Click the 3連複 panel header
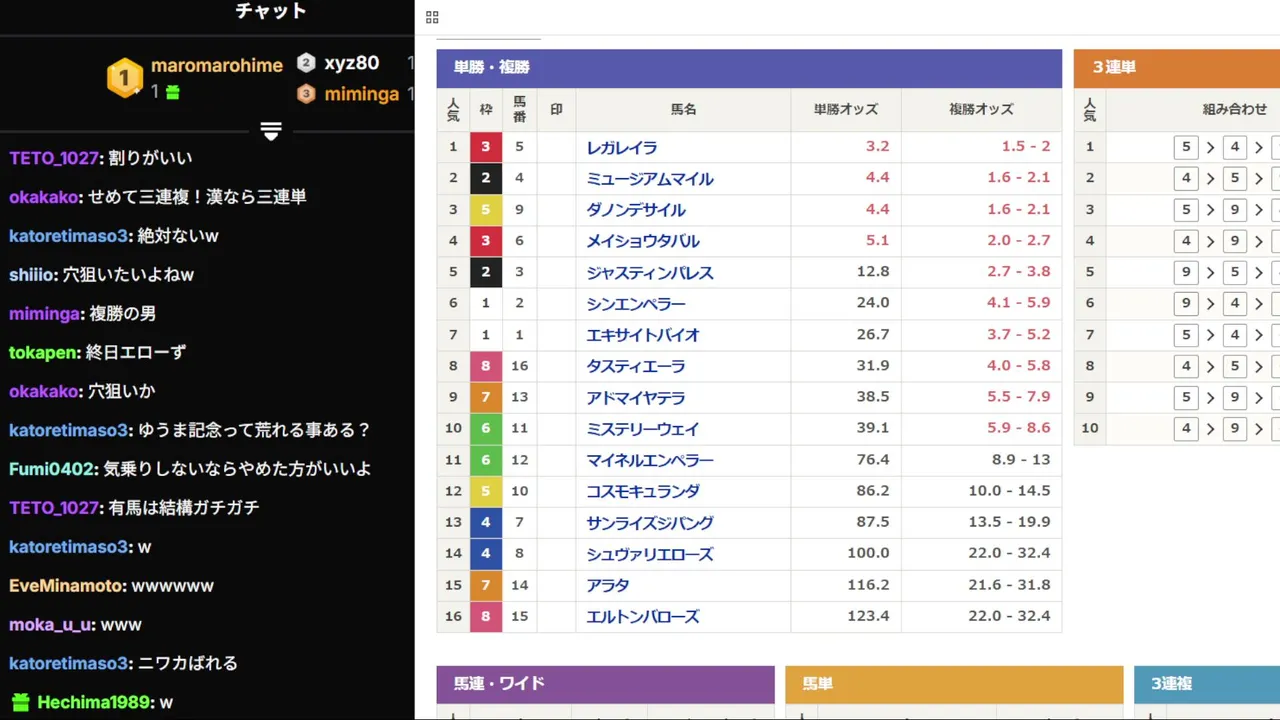1280x720 pixels. [x=1207, y=684]
